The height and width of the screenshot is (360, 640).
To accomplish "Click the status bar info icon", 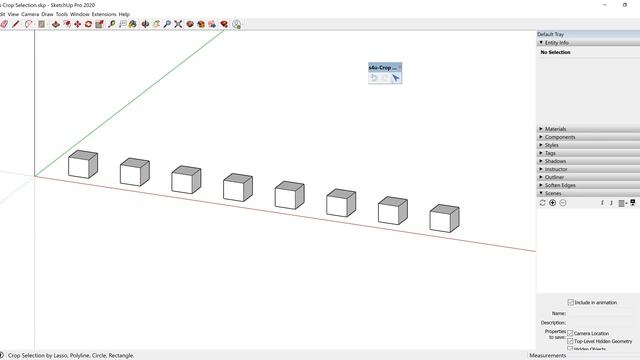I will pyautogui.click(x=2, y=356).
